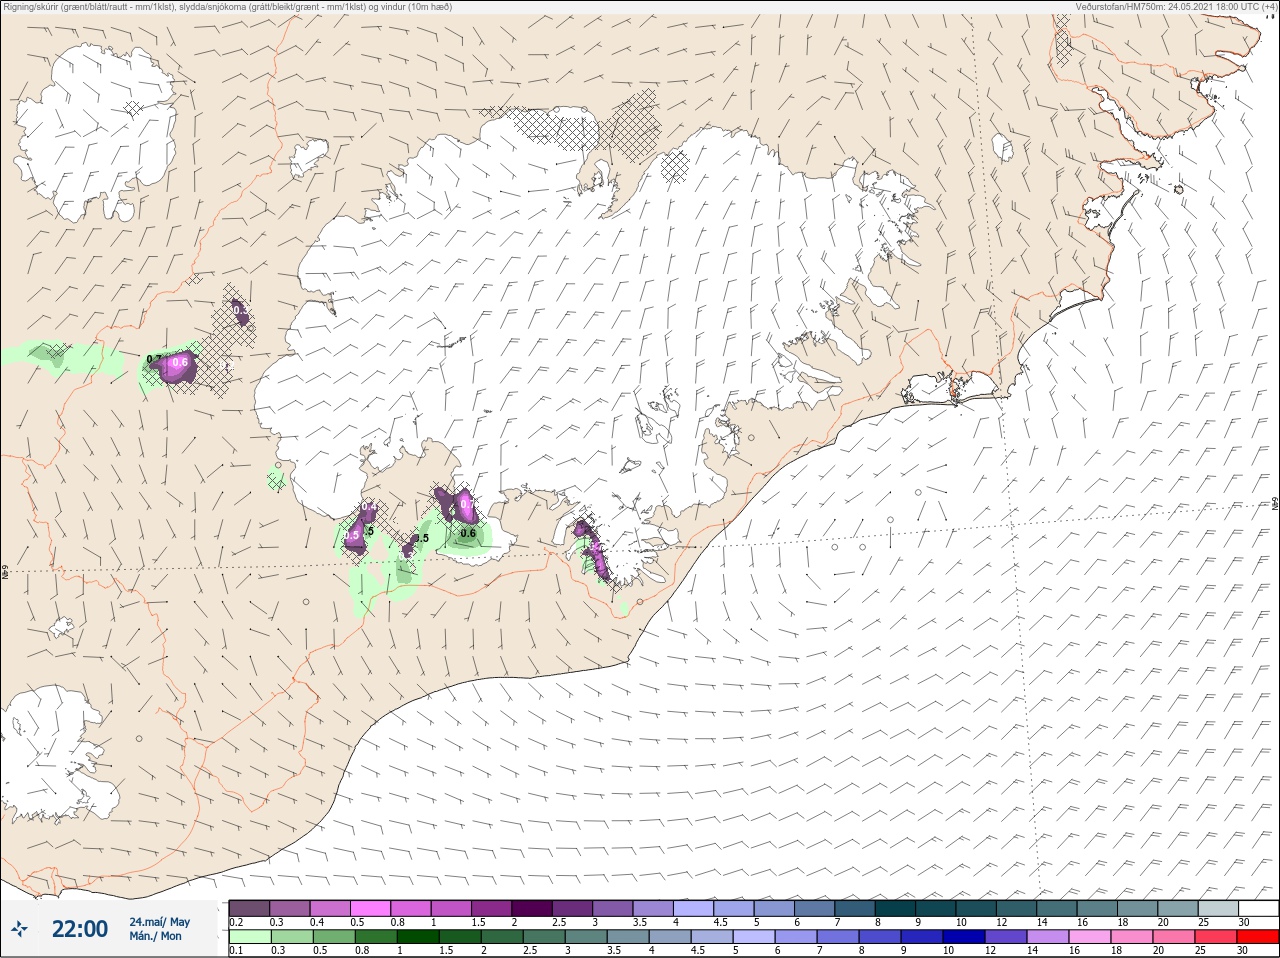The height and width of the screenshot is (958, 1280).
Task: Pick the pale mint 0.1 swatch, lower legend
Action: [249, 937]
